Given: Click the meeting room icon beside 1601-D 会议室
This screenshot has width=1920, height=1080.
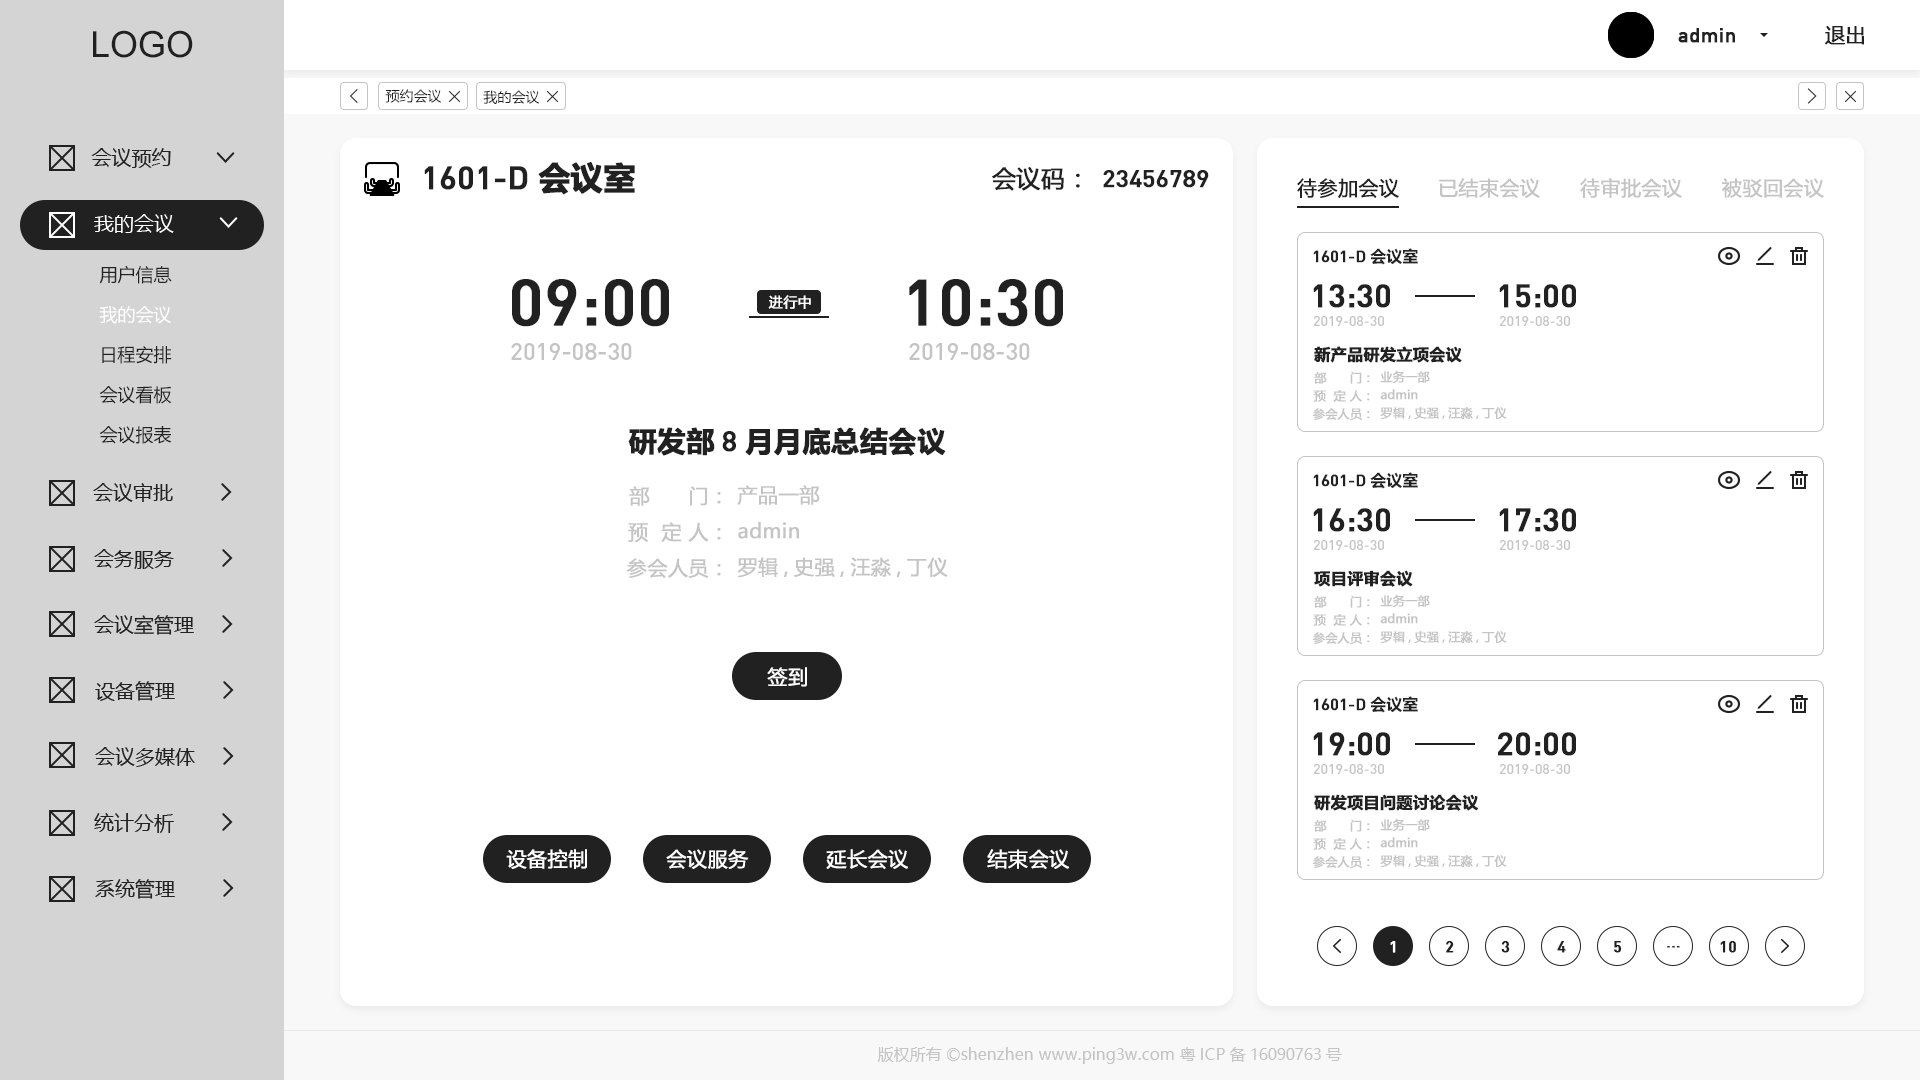Looking at the screenshot, I should pos(382,179).
